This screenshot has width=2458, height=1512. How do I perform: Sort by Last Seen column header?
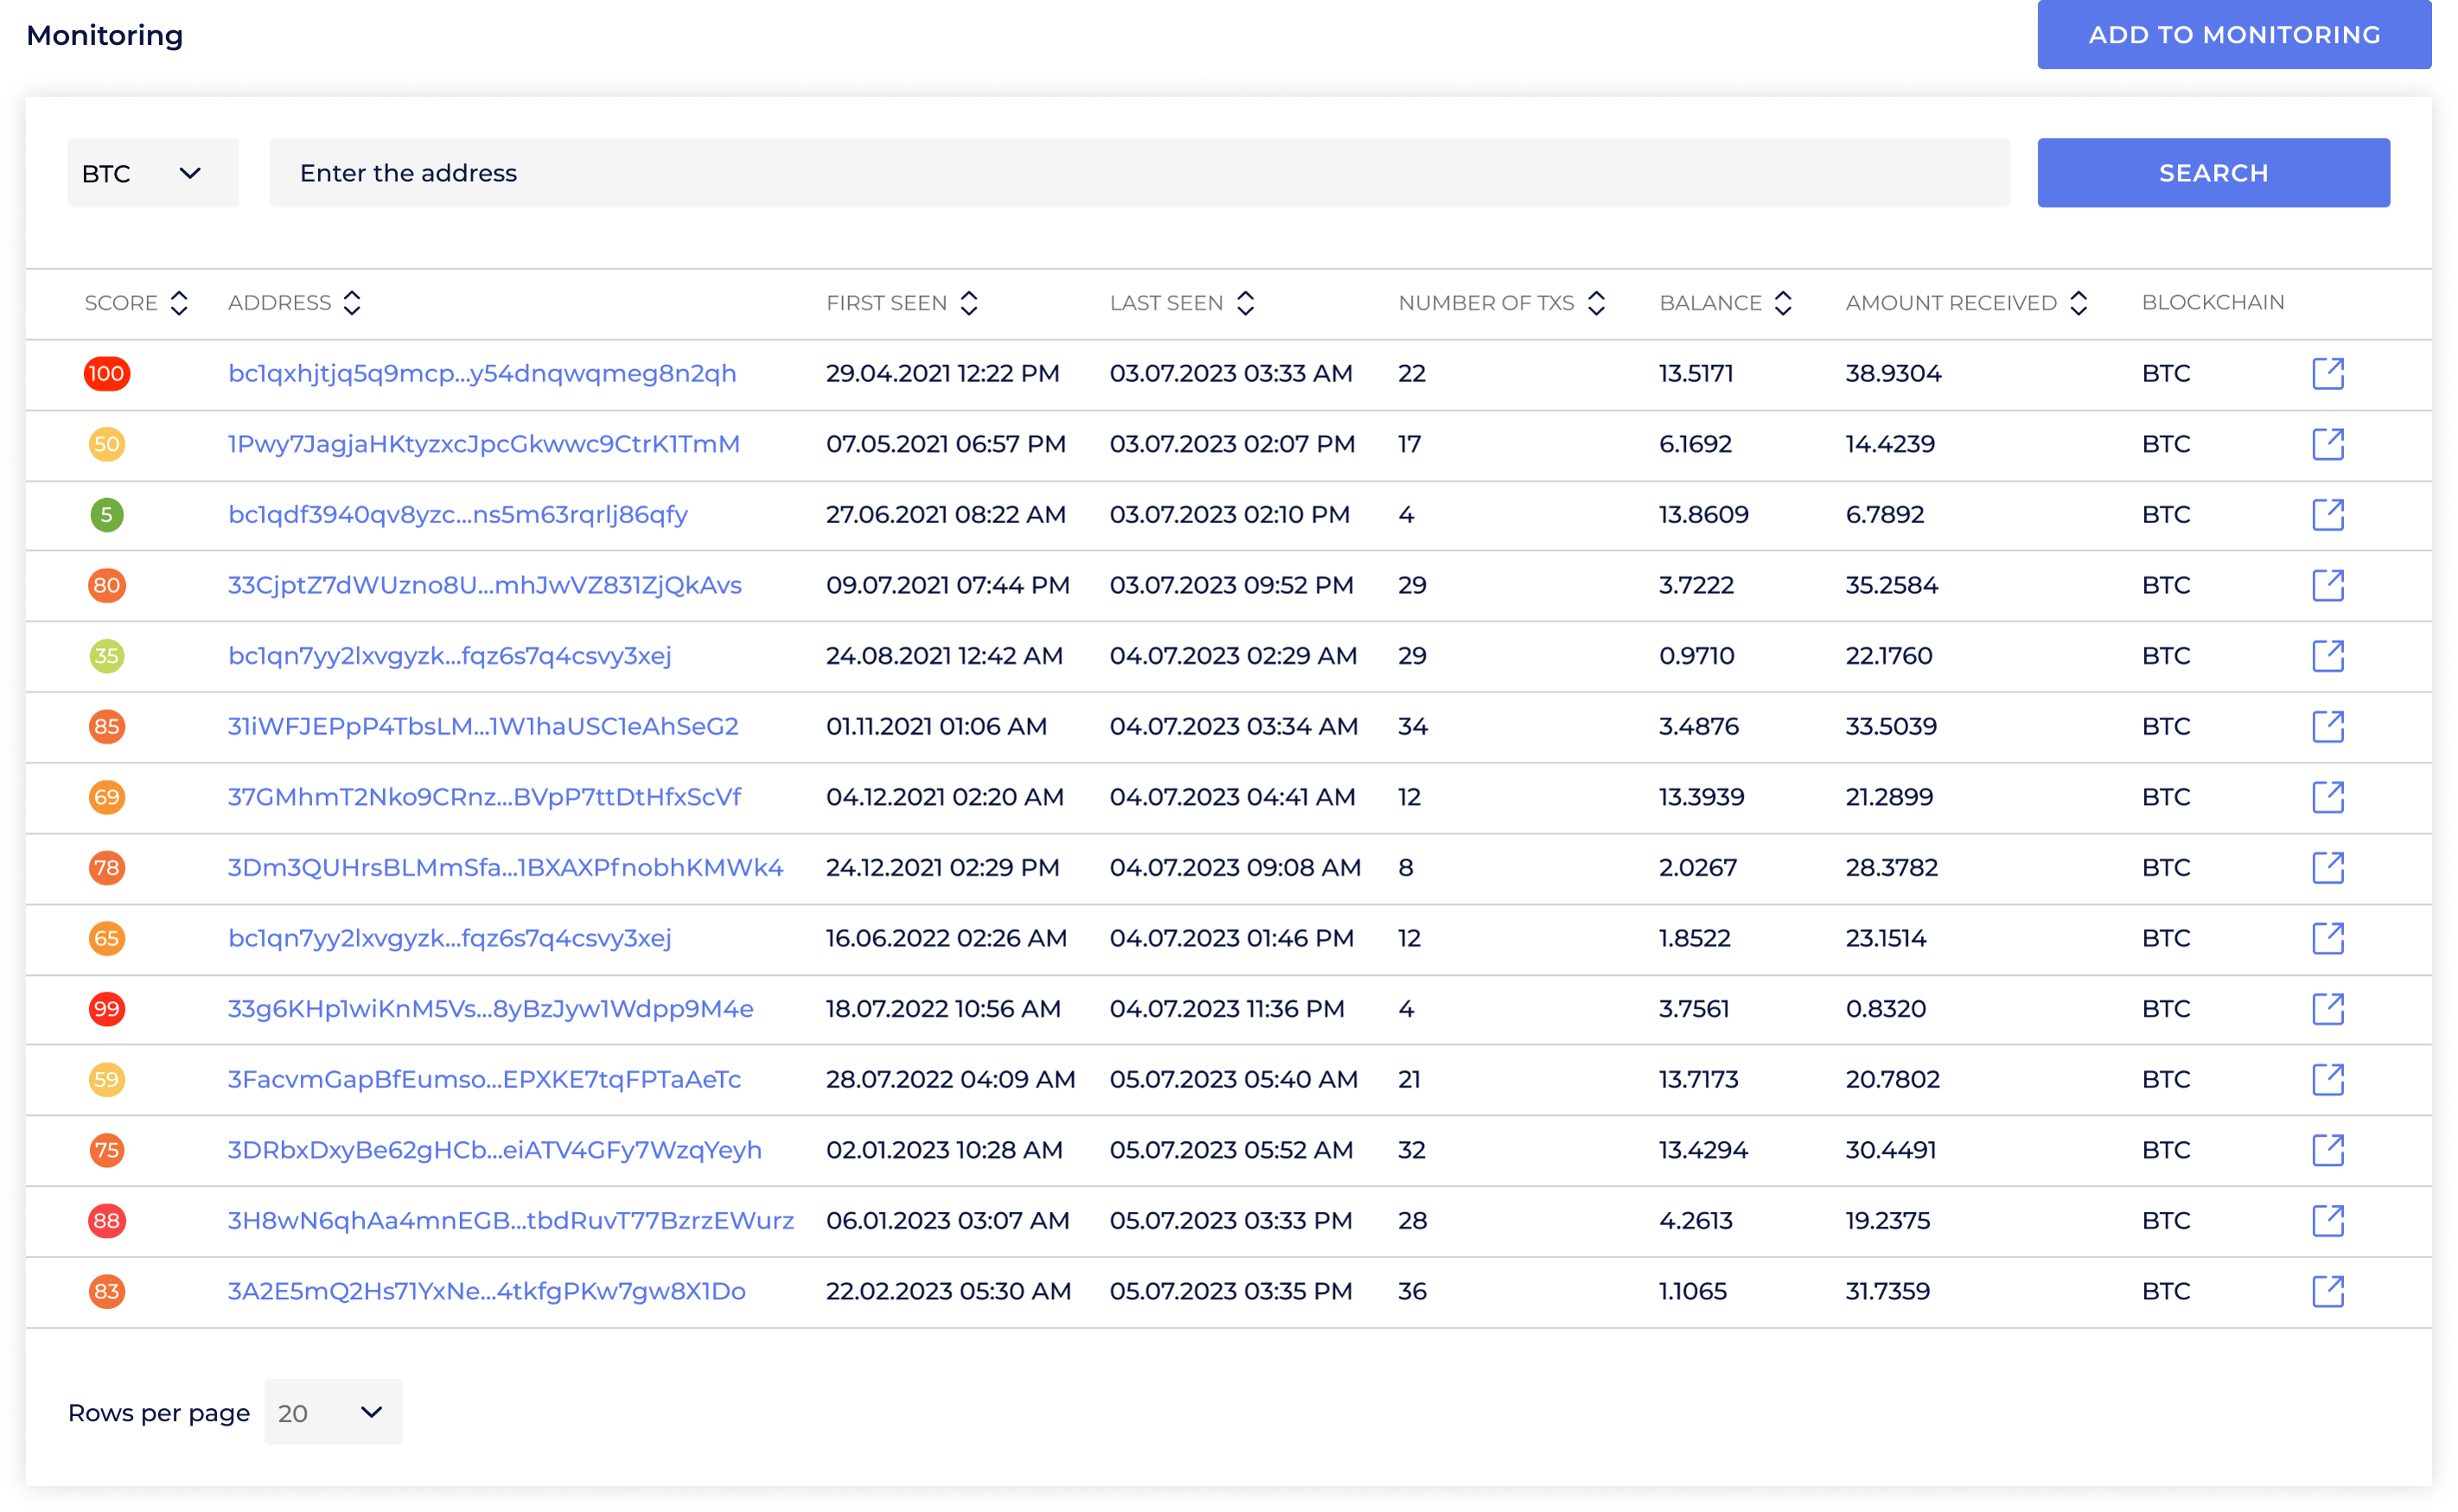pyautogui.click(x=1245, y=303)
